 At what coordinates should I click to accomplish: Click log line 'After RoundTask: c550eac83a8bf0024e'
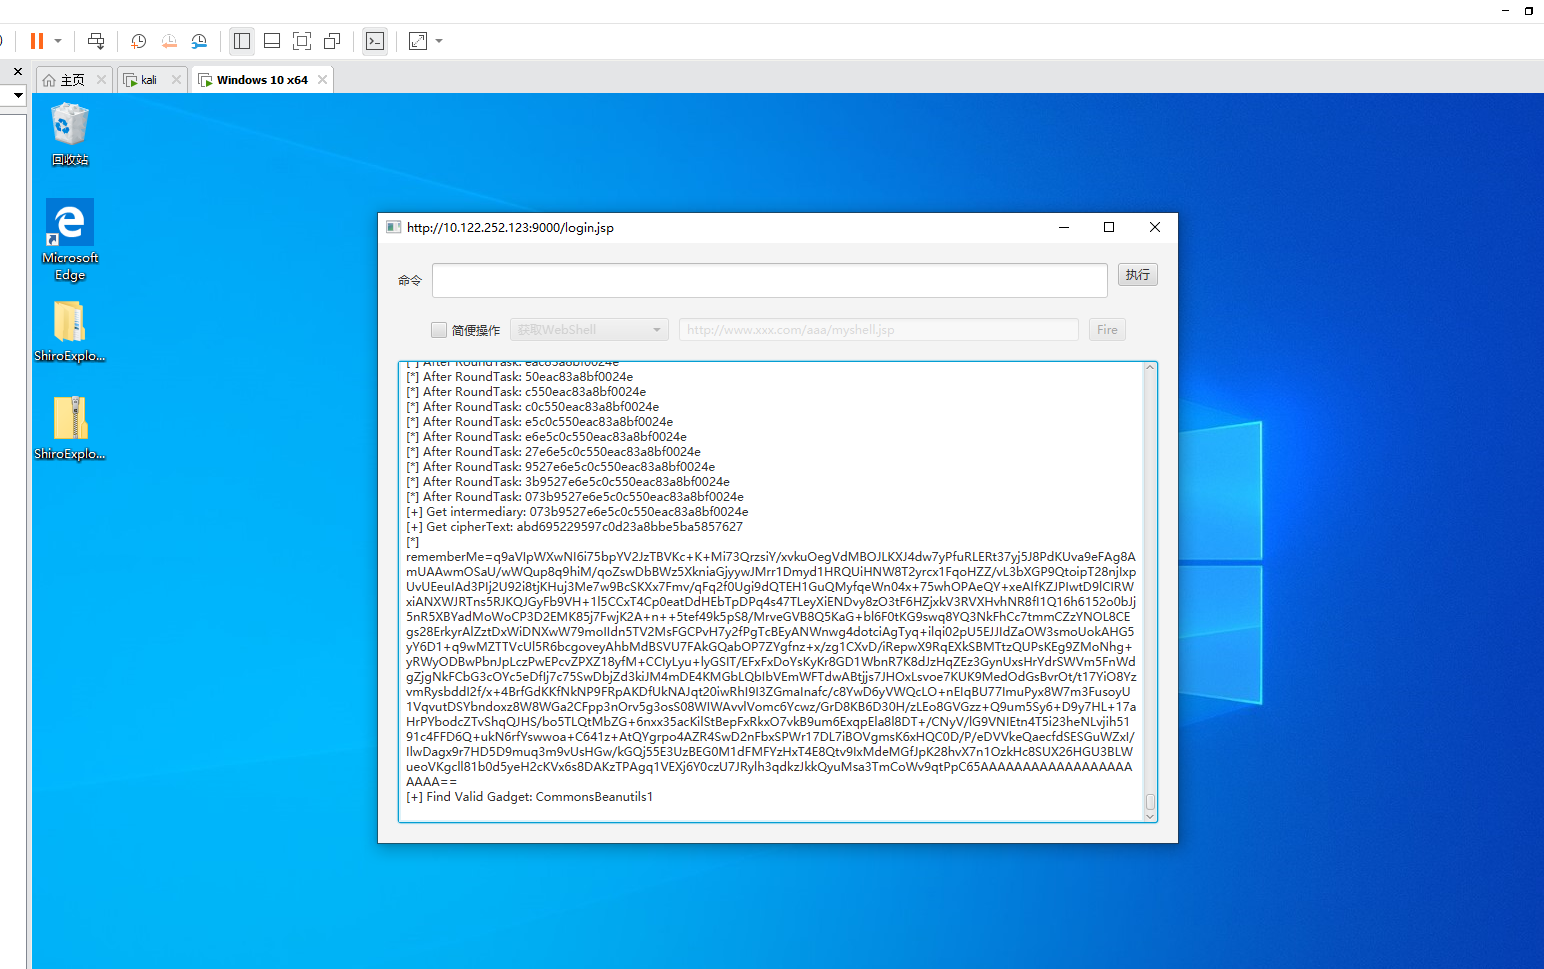tap(526, 392)
